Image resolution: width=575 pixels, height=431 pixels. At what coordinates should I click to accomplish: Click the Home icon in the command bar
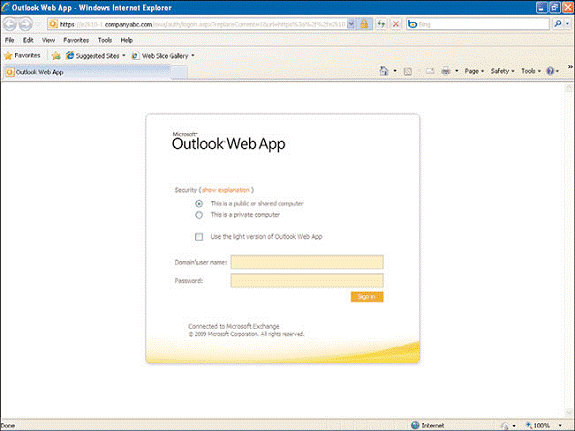pos(384,71)
